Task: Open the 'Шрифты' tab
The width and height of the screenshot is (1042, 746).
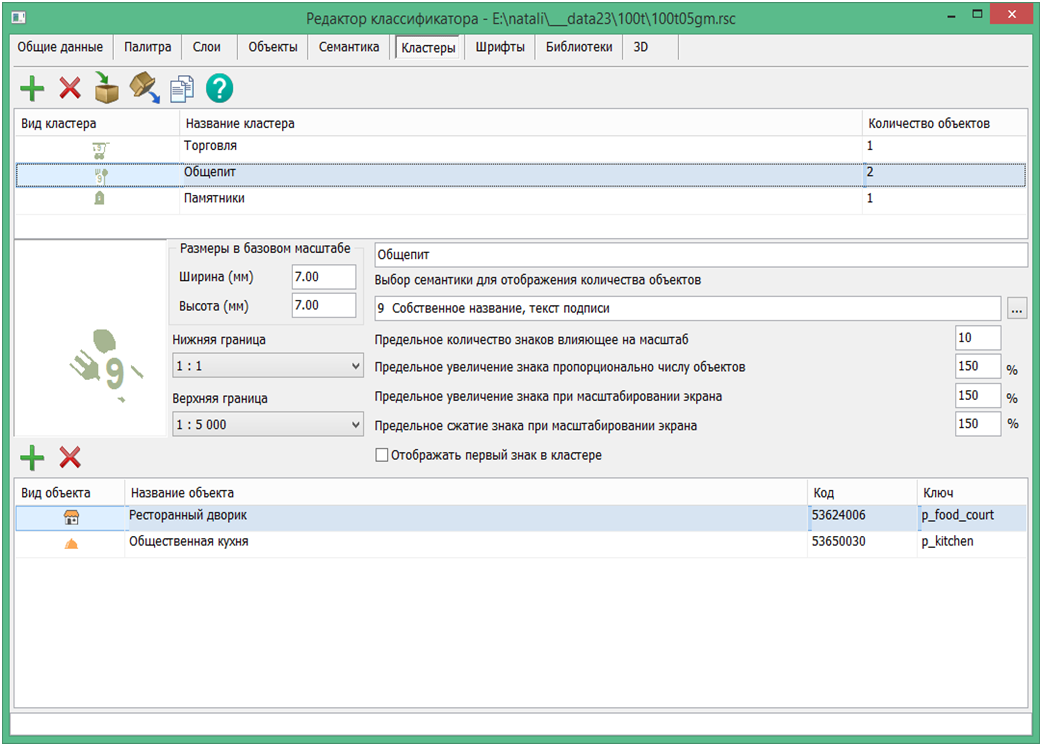Action: click(x=500, y=47)
